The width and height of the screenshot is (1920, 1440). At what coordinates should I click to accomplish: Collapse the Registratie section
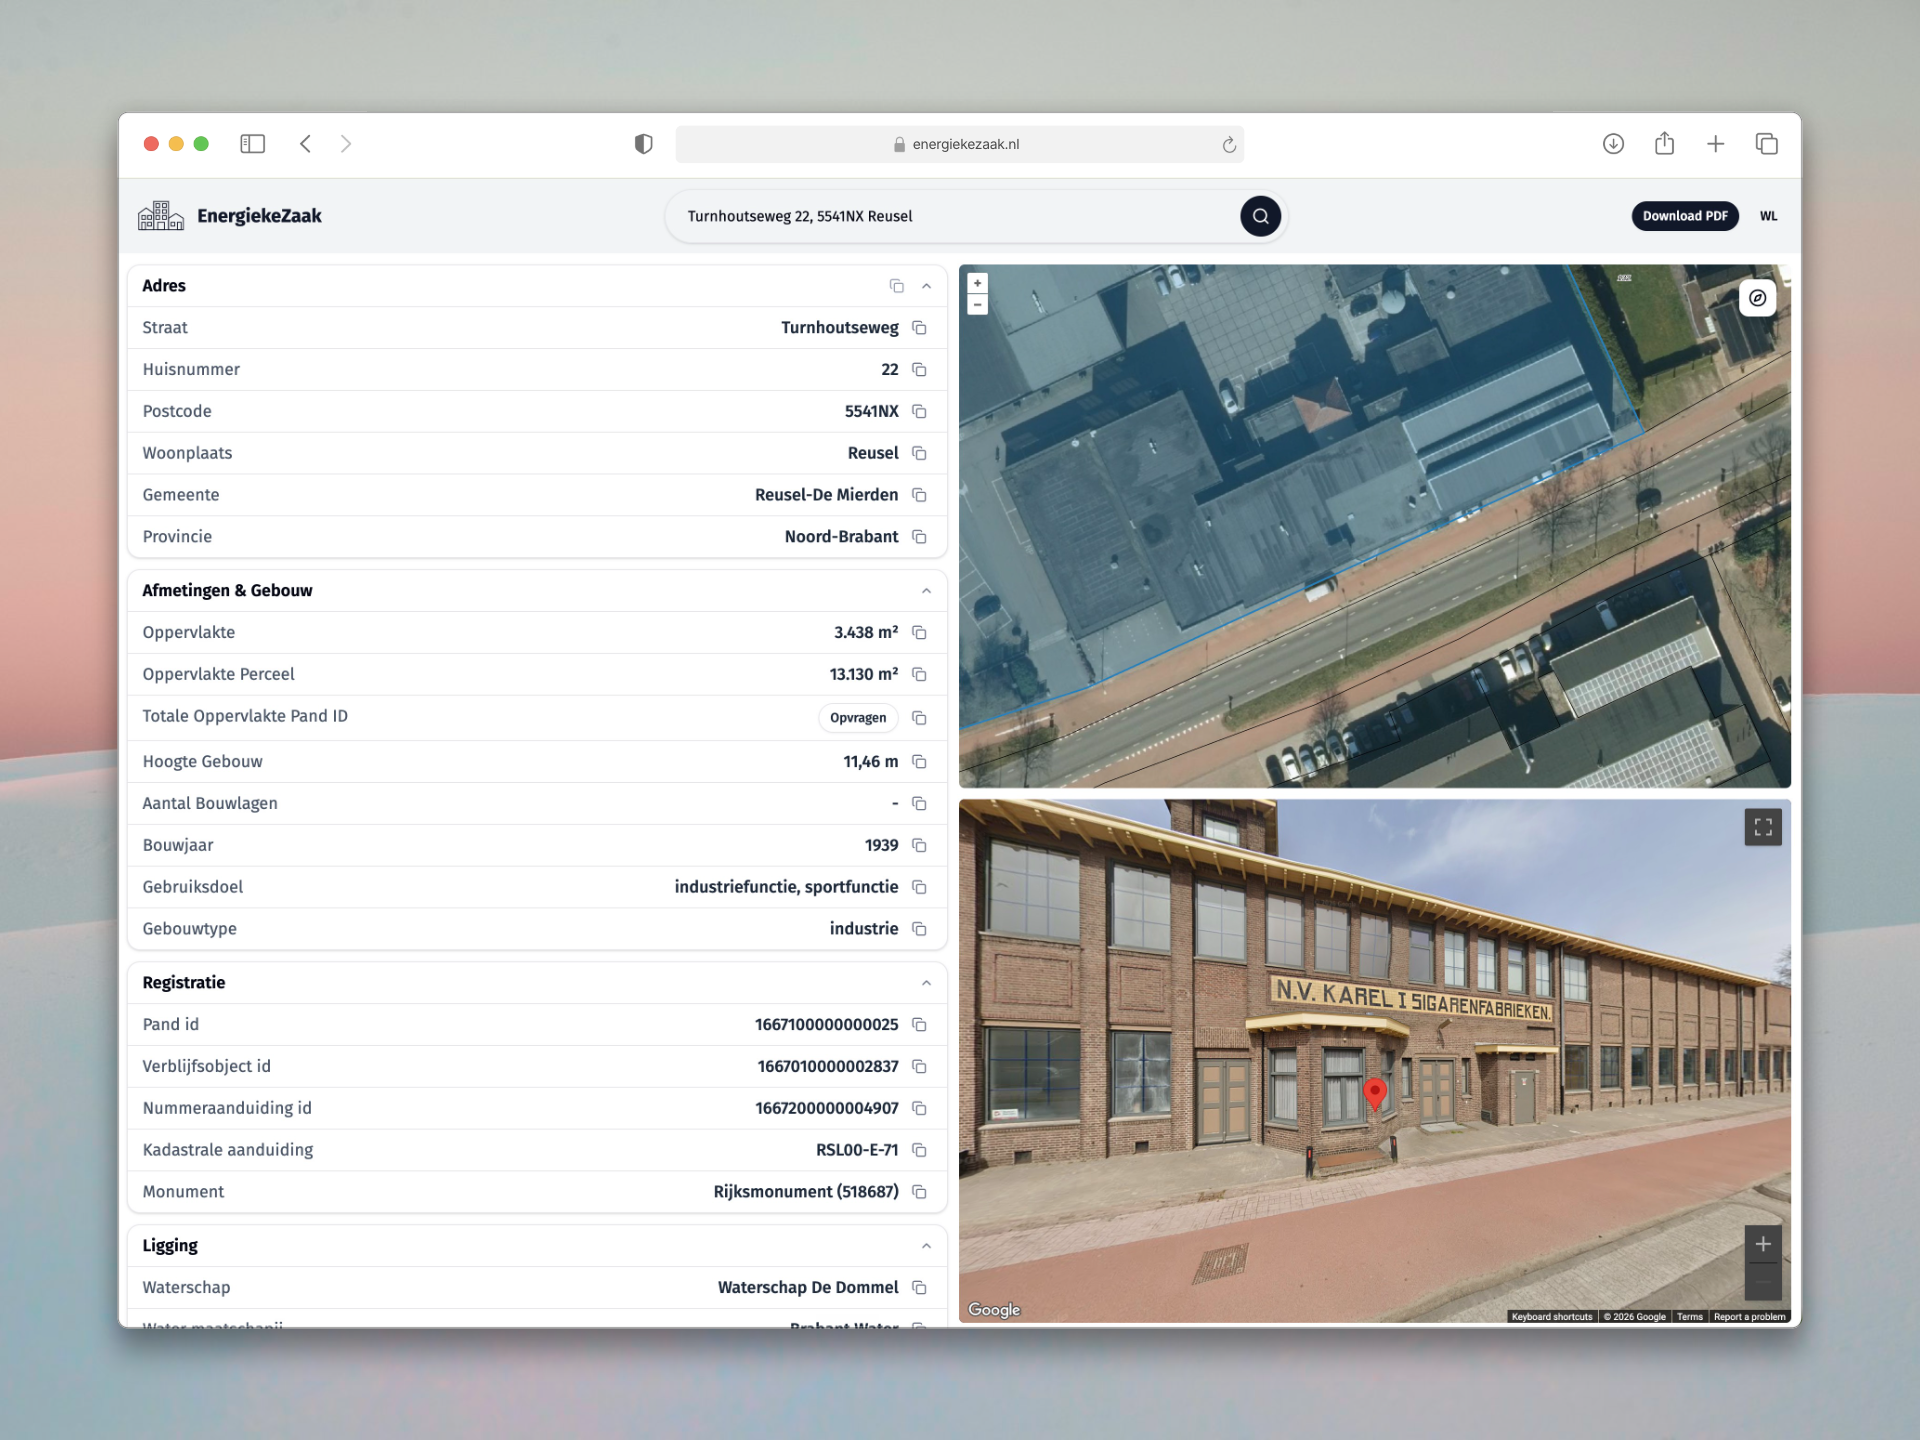926,983
